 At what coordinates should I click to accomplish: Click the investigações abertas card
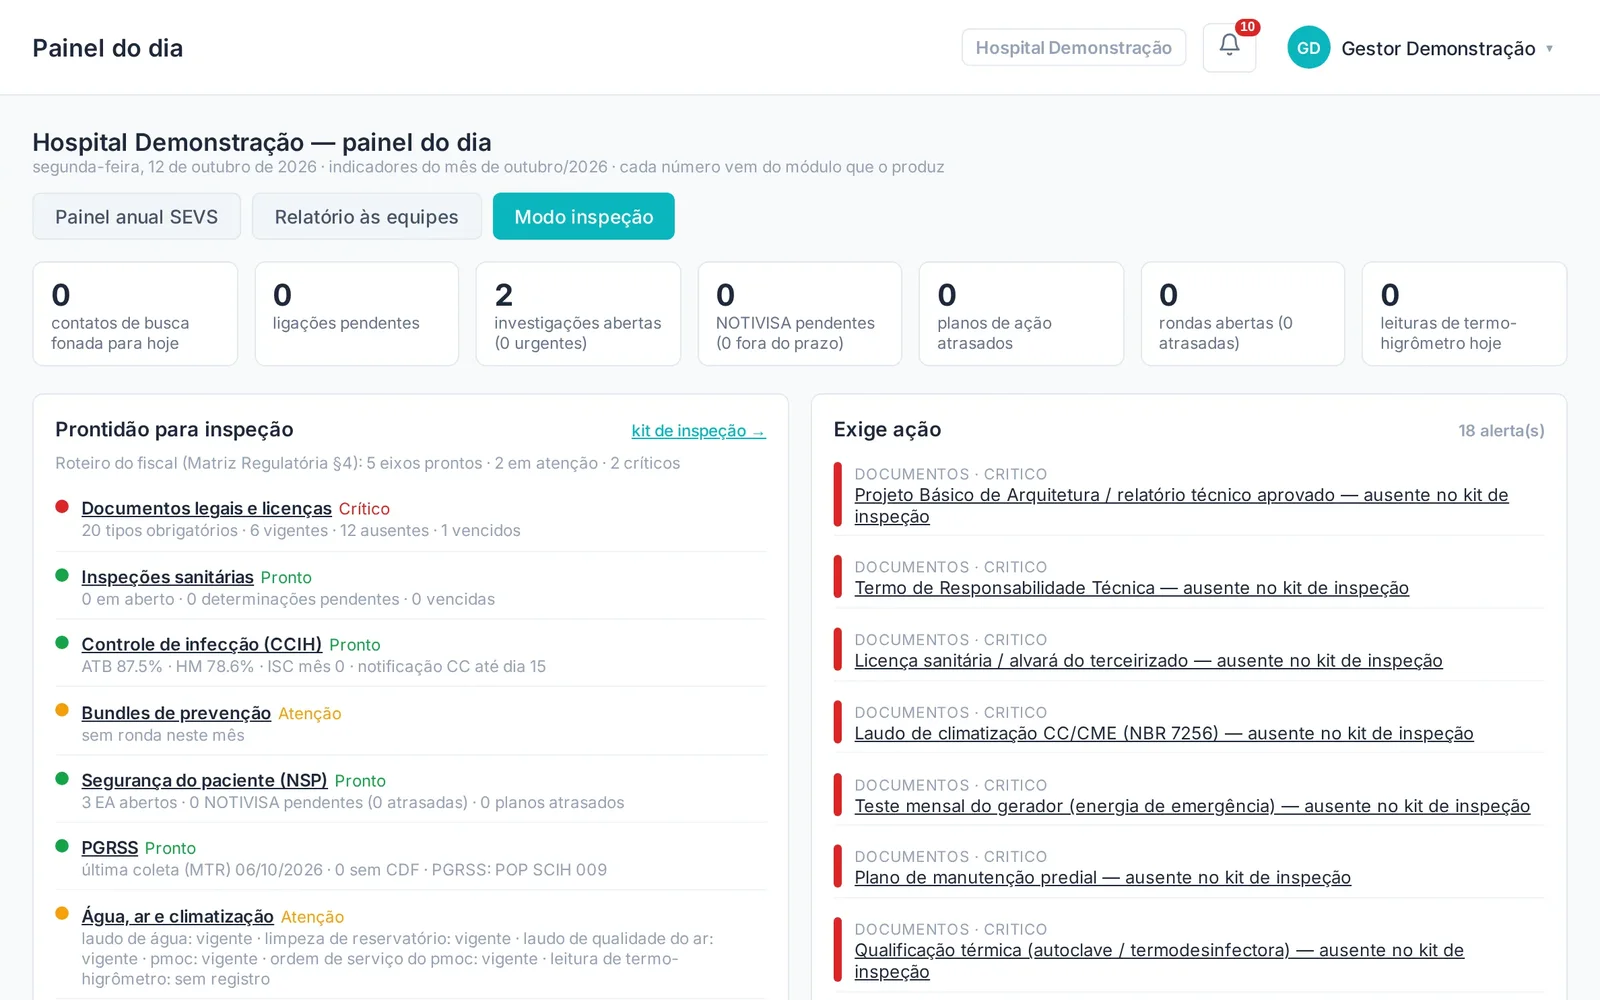[x=578, y=314]
